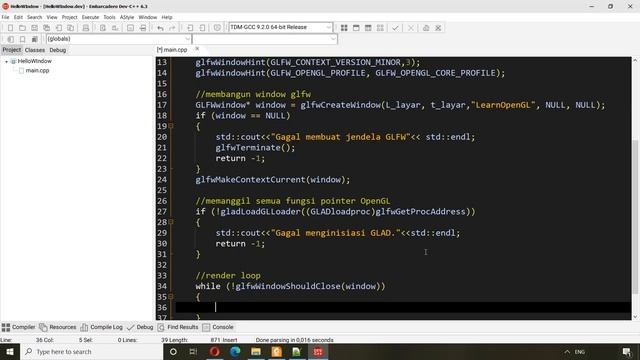The height and width of the screenshot is (360, 640).
Task: Click the editor vertical scrollbar thumb
Action: click(635, 216)
